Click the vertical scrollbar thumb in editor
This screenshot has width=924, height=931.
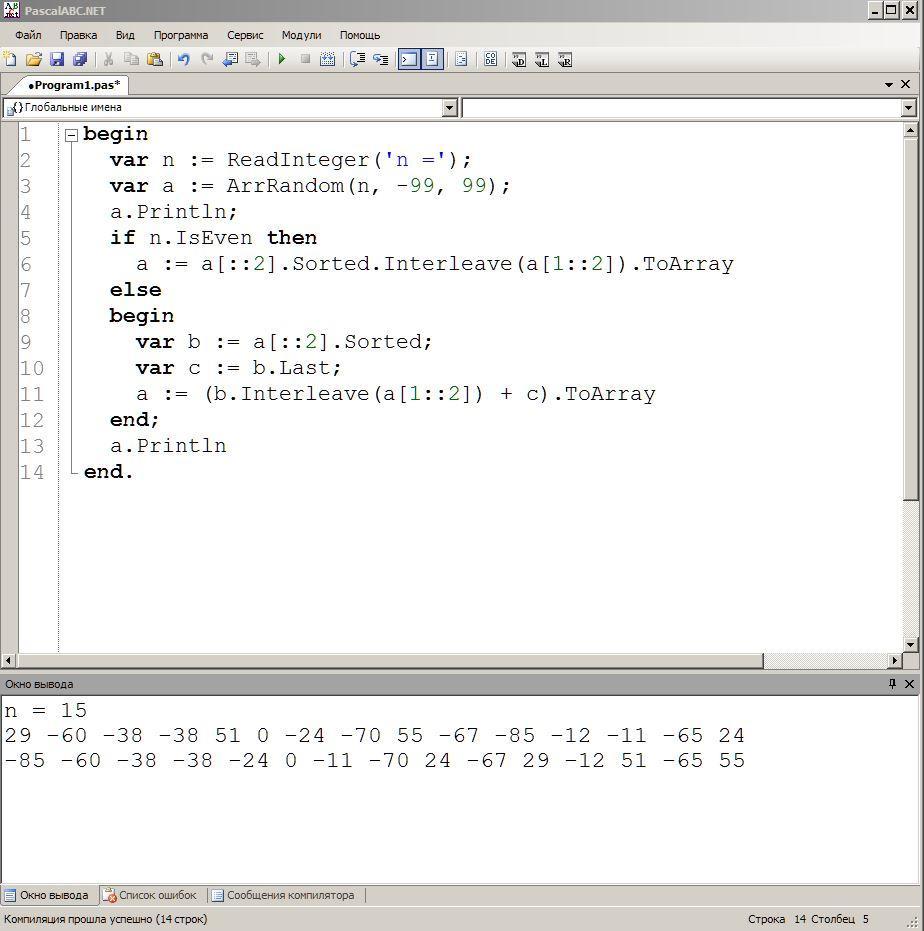tap(910, 318)
